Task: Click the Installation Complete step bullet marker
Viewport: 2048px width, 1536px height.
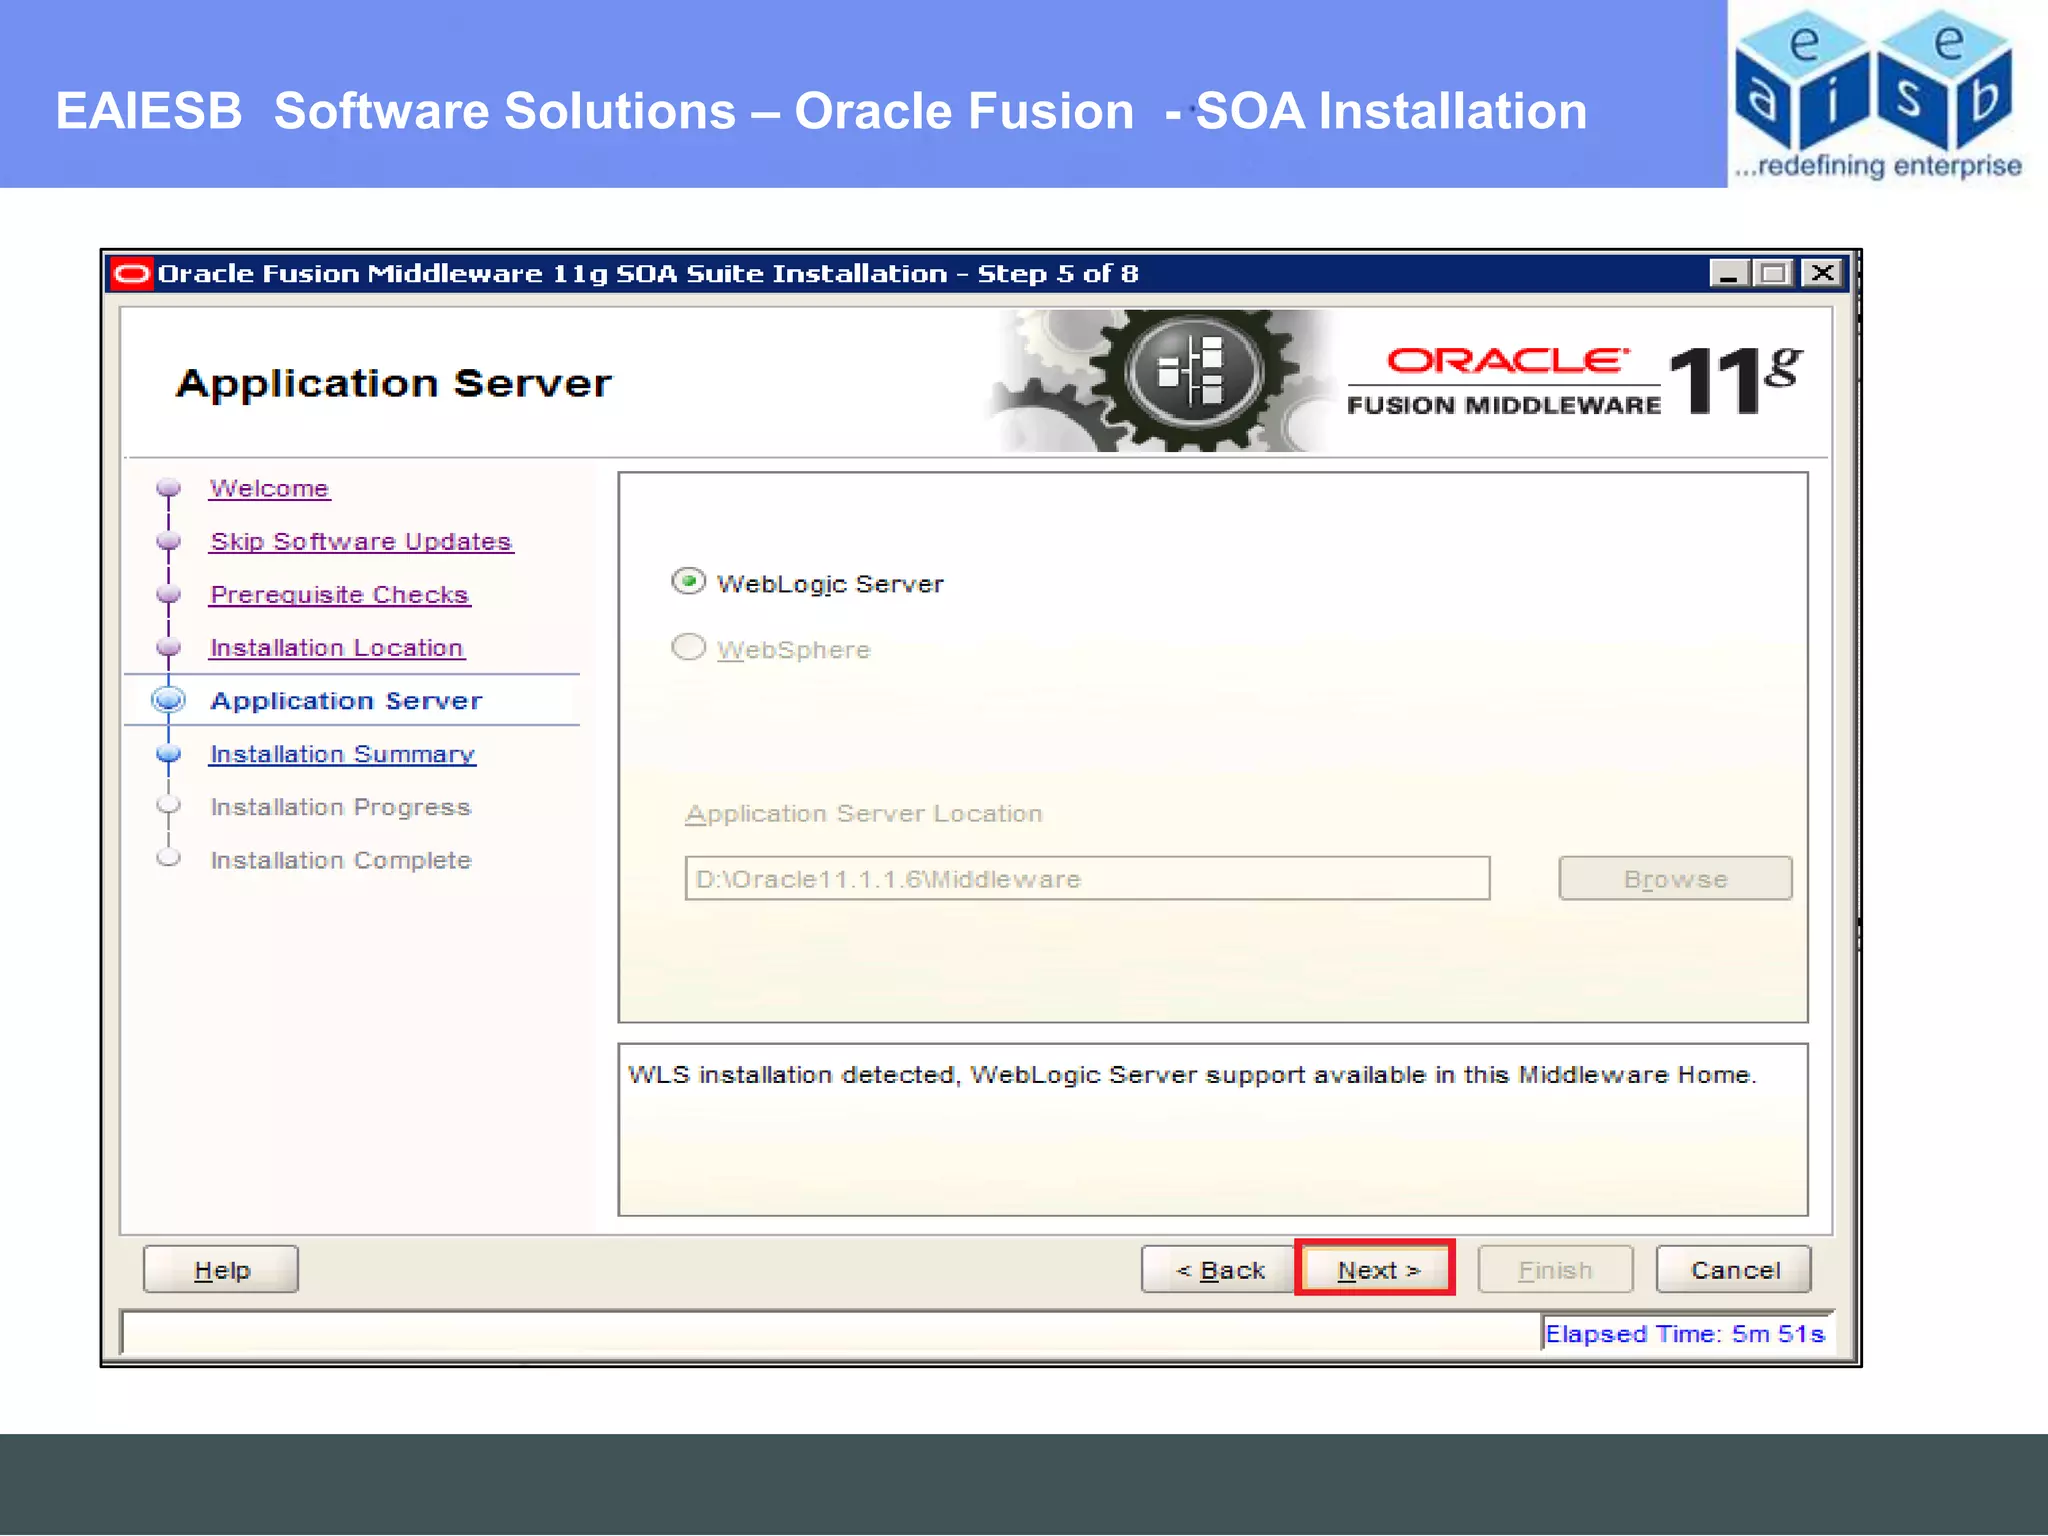Action: click(169, 858)
